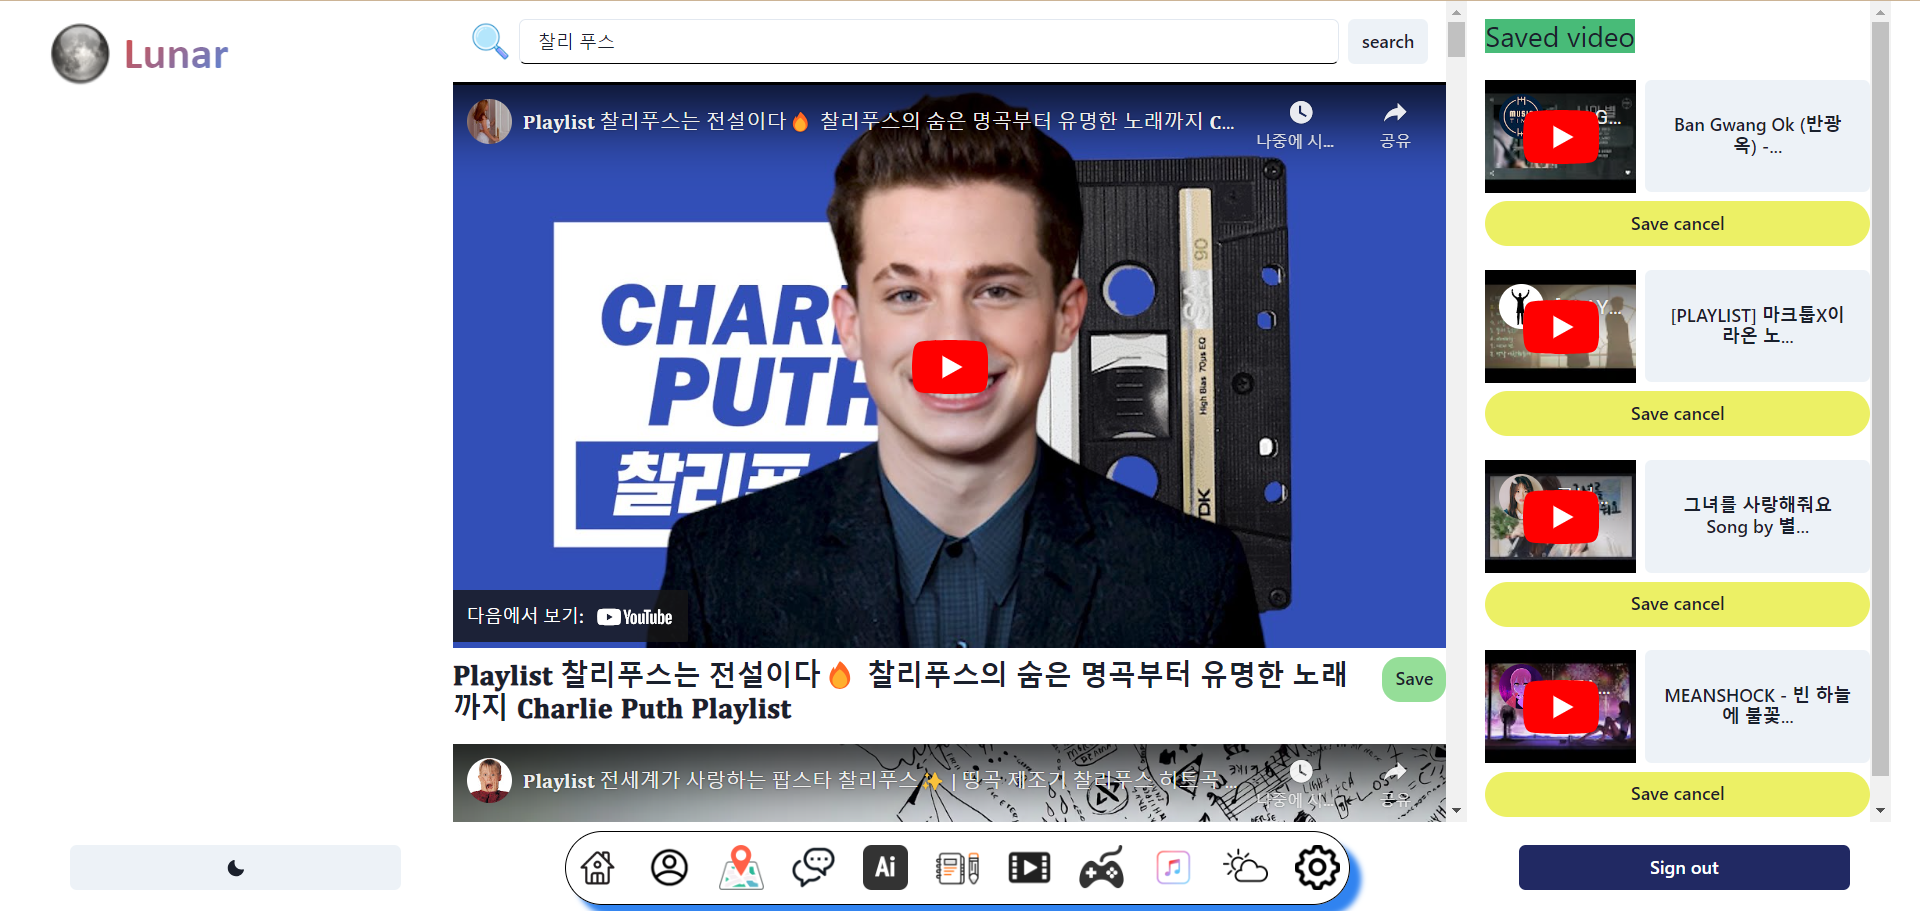The width and height of the screenshot is (1920, 911).
Task: Open the YouTube logo link on video
Action: 634,617
